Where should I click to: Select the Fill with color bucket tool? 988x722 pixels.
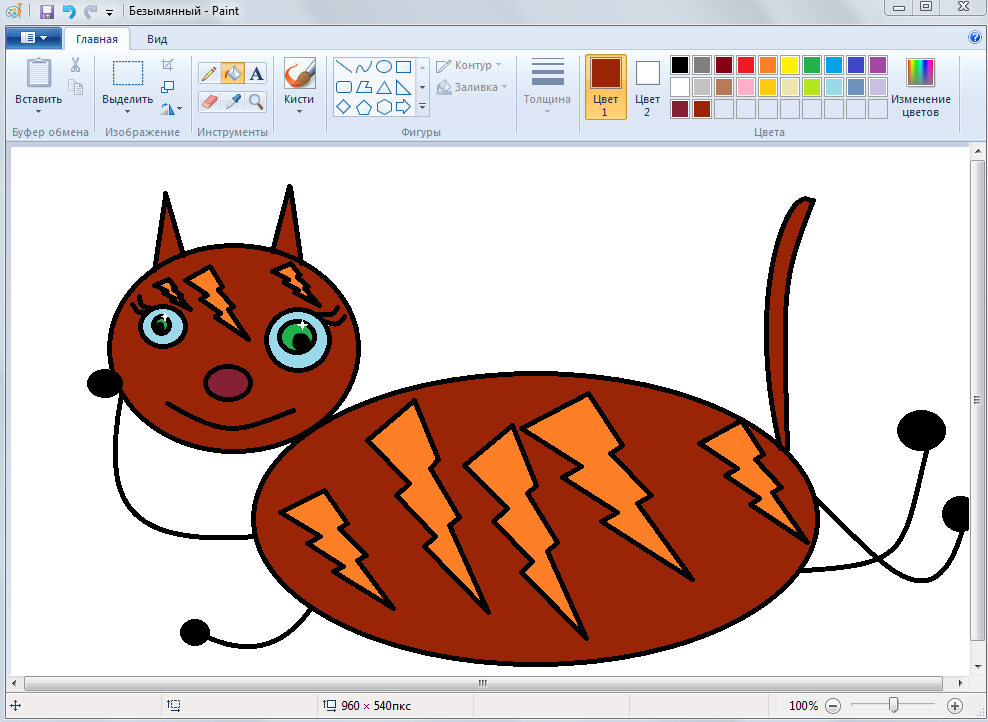tap(232, 73)
